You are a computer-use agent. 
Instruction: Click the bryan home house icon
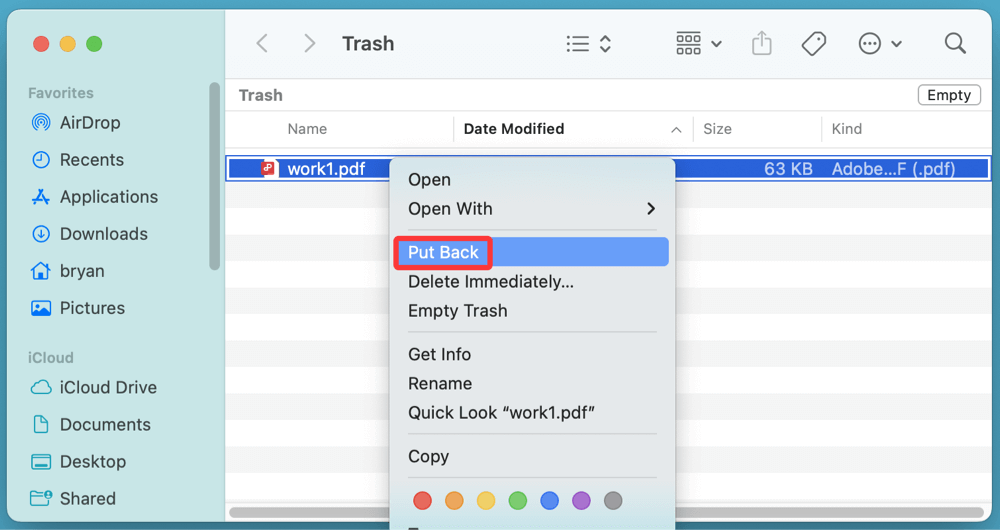41,270
